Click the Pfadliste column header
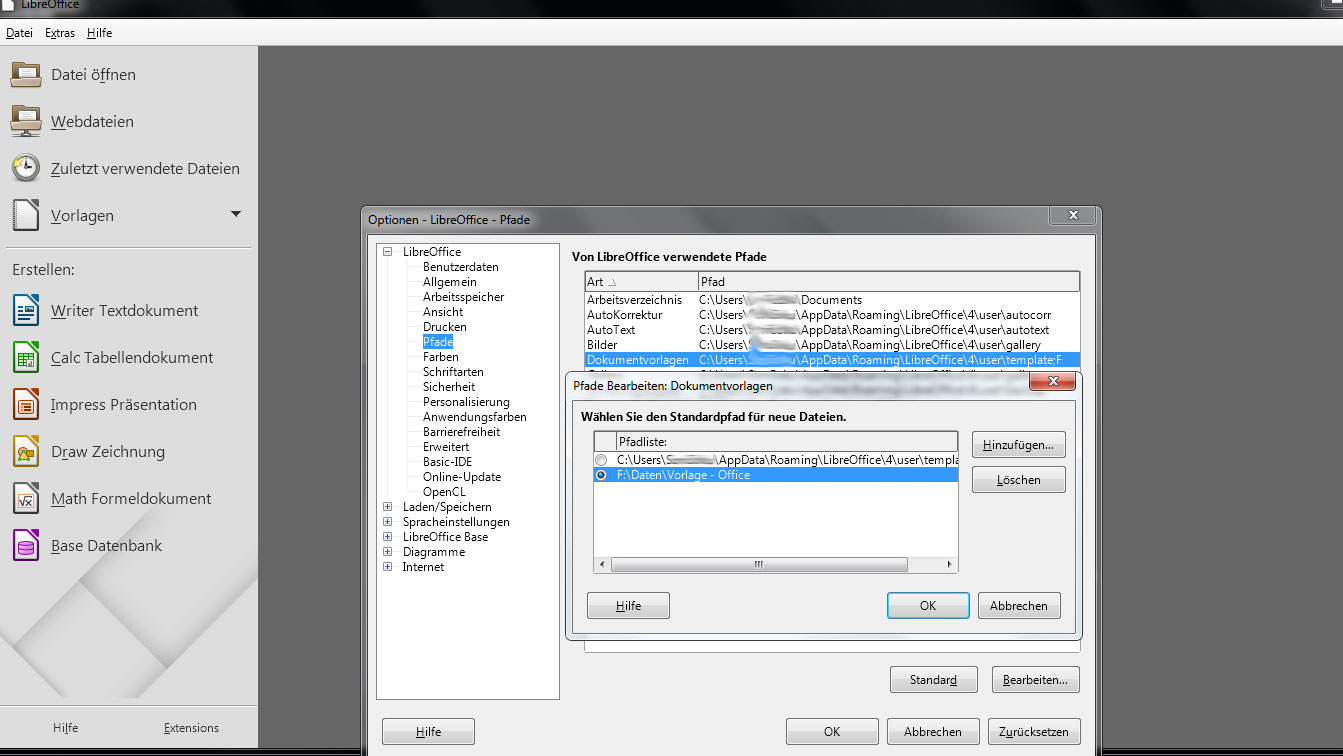 point(787,441)
